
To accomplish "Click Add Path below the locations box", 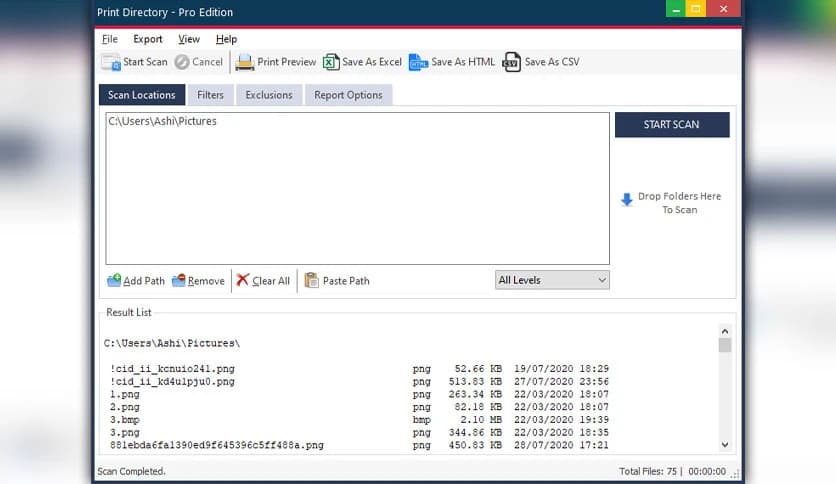I will 136,280.
